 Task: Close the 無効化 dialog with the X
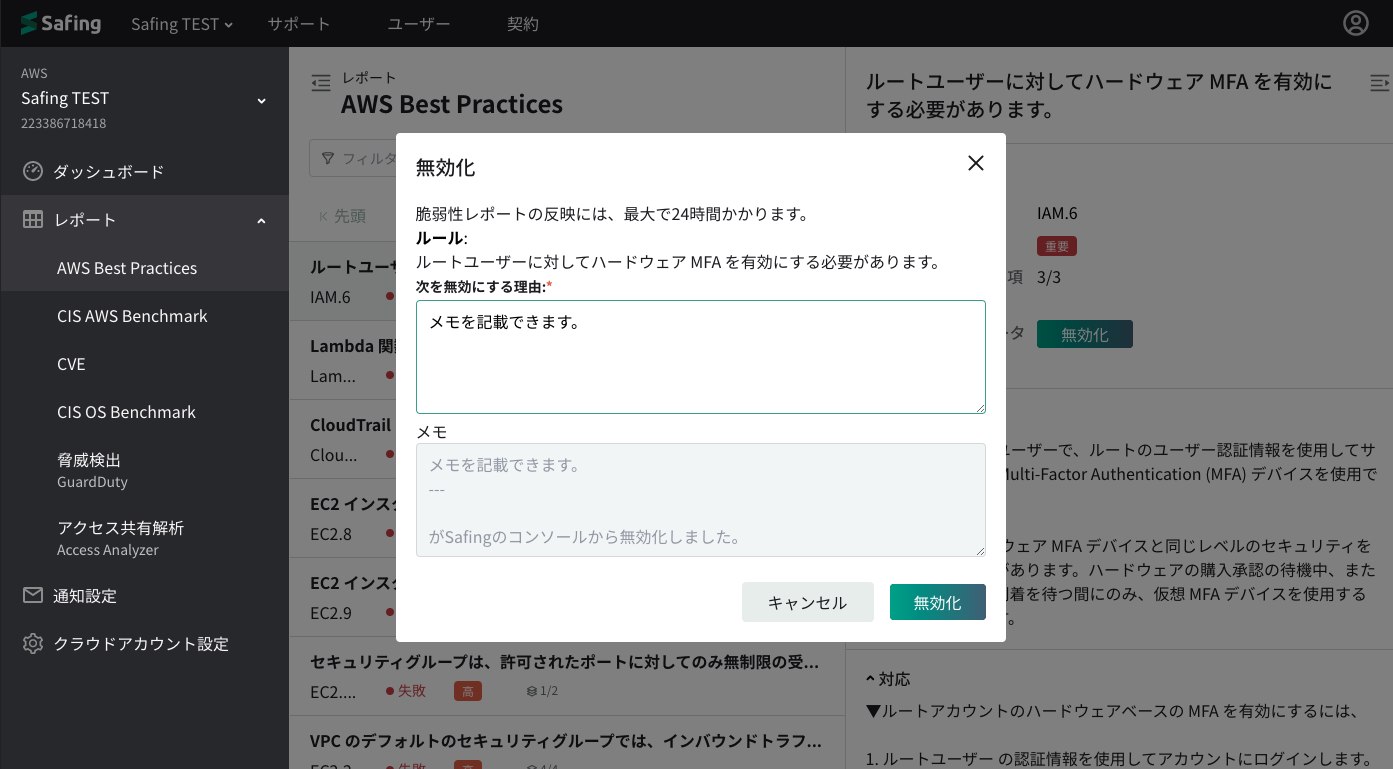(x=976, y=163)
